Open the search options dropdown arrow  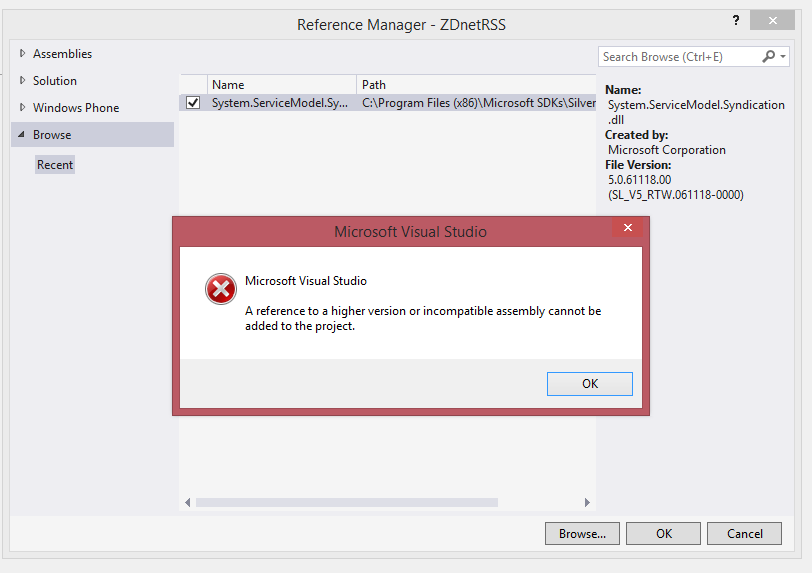coord(783,56)
